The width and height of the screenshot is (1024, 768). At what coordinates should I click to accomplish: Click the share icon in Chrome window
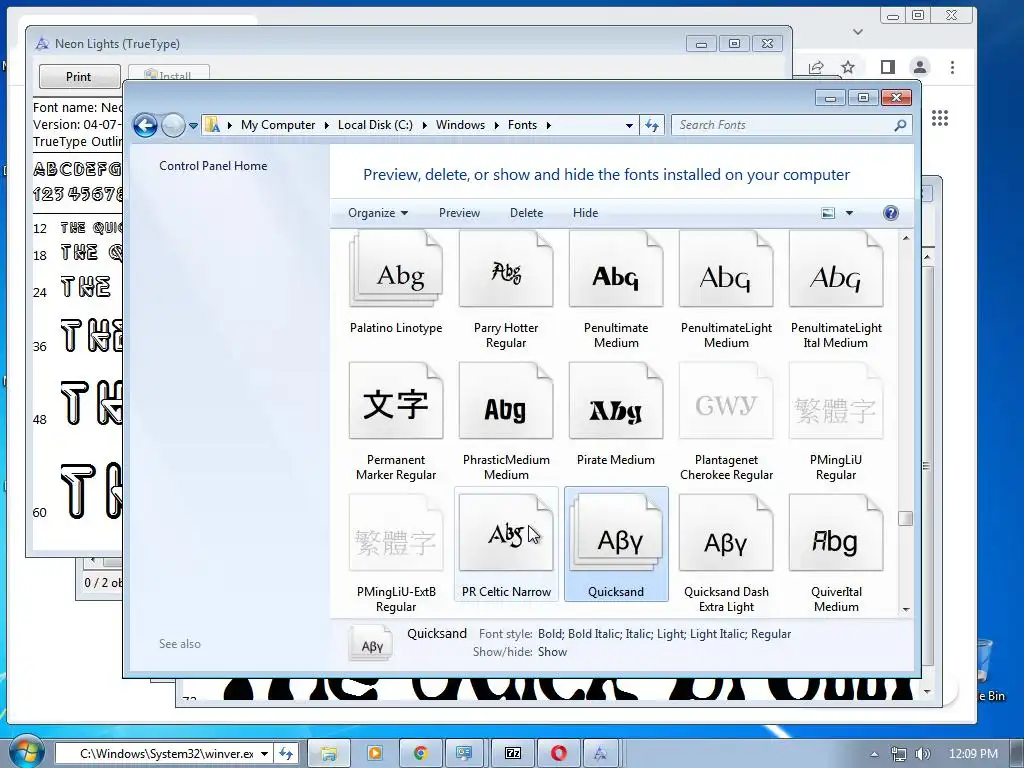816,67
